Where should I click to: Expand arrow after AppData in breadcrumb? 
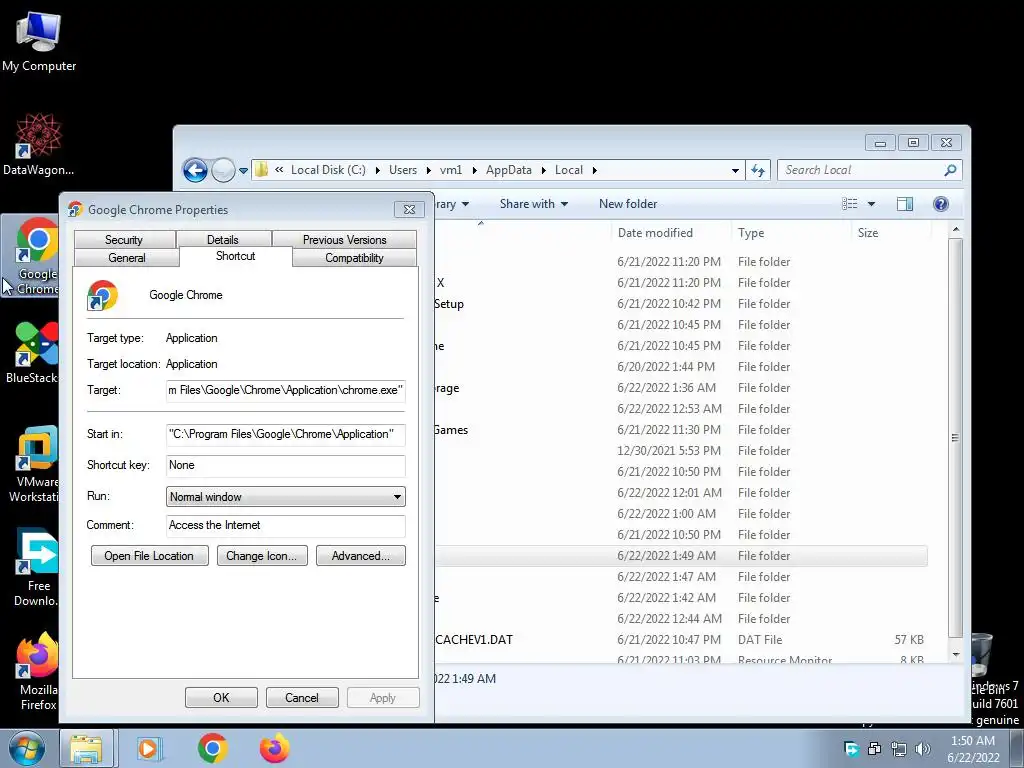click(x=543, y=170)
